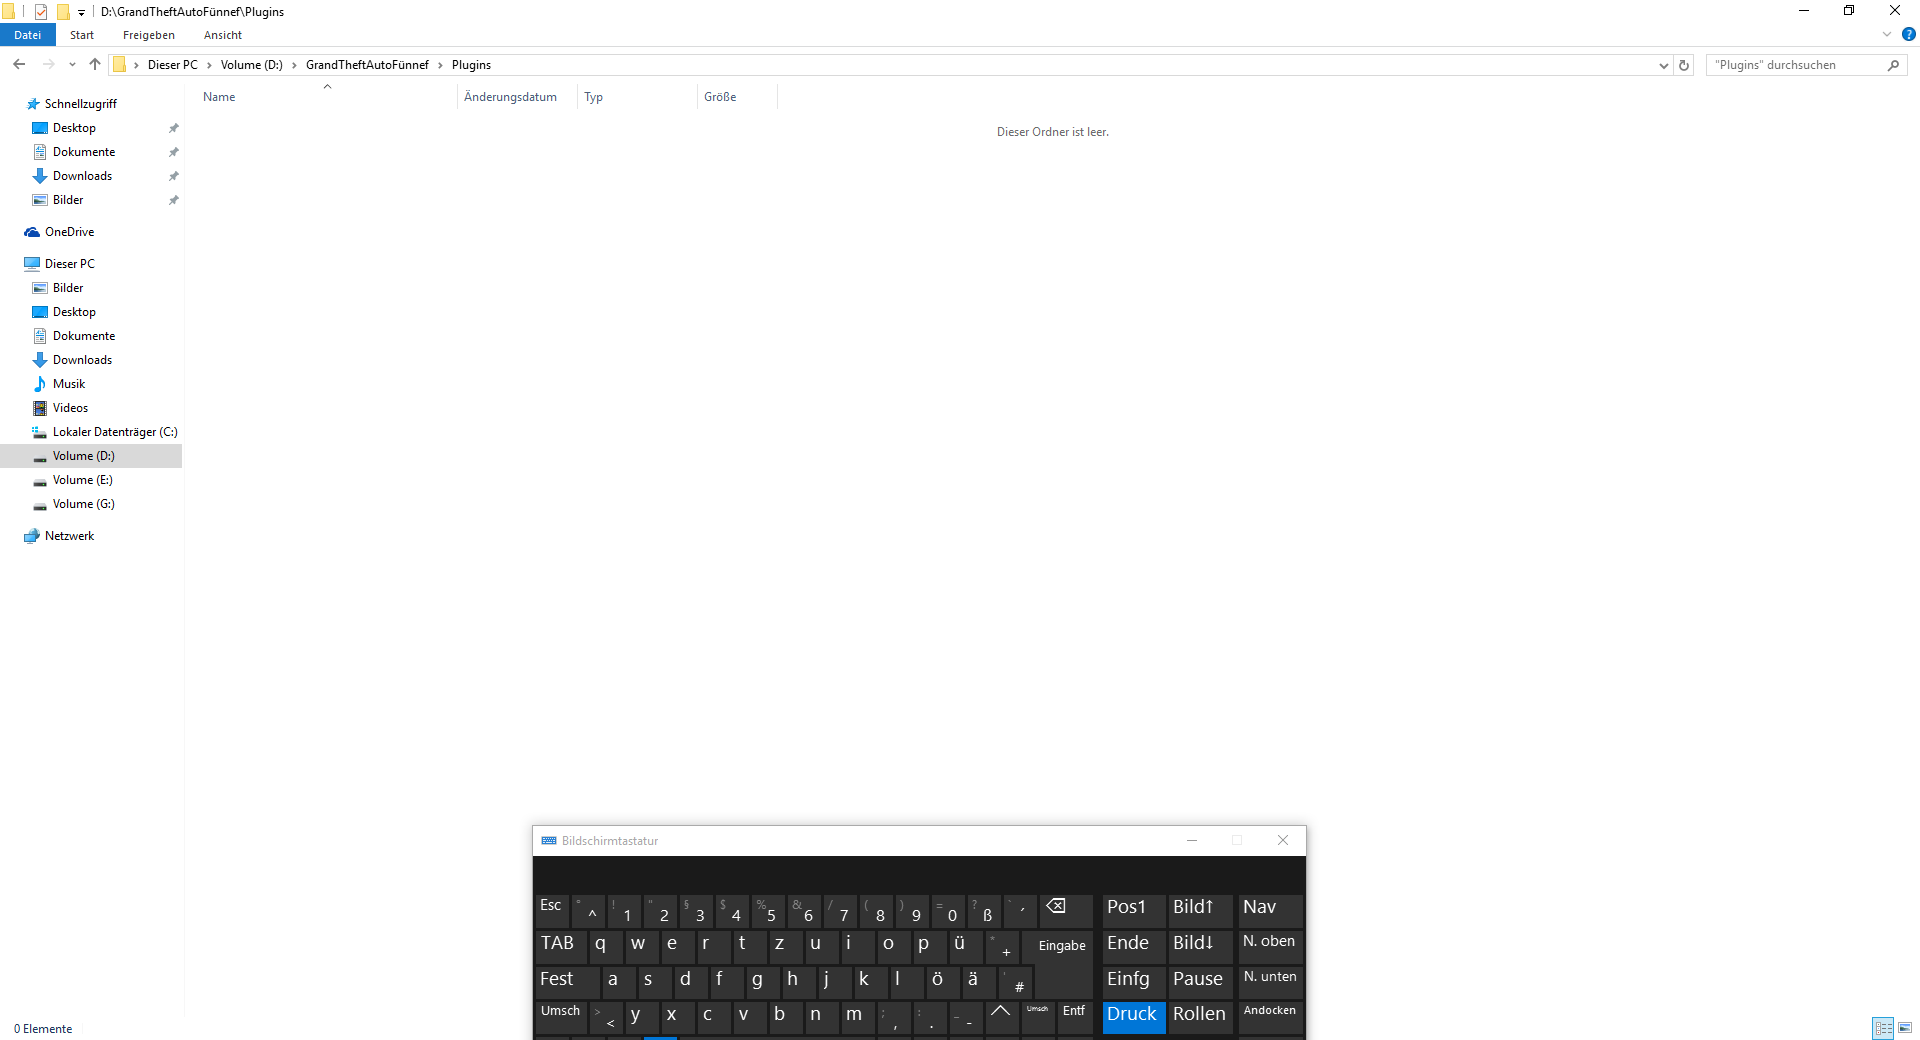Open Explorer help question mark icon

(1908, 35)
